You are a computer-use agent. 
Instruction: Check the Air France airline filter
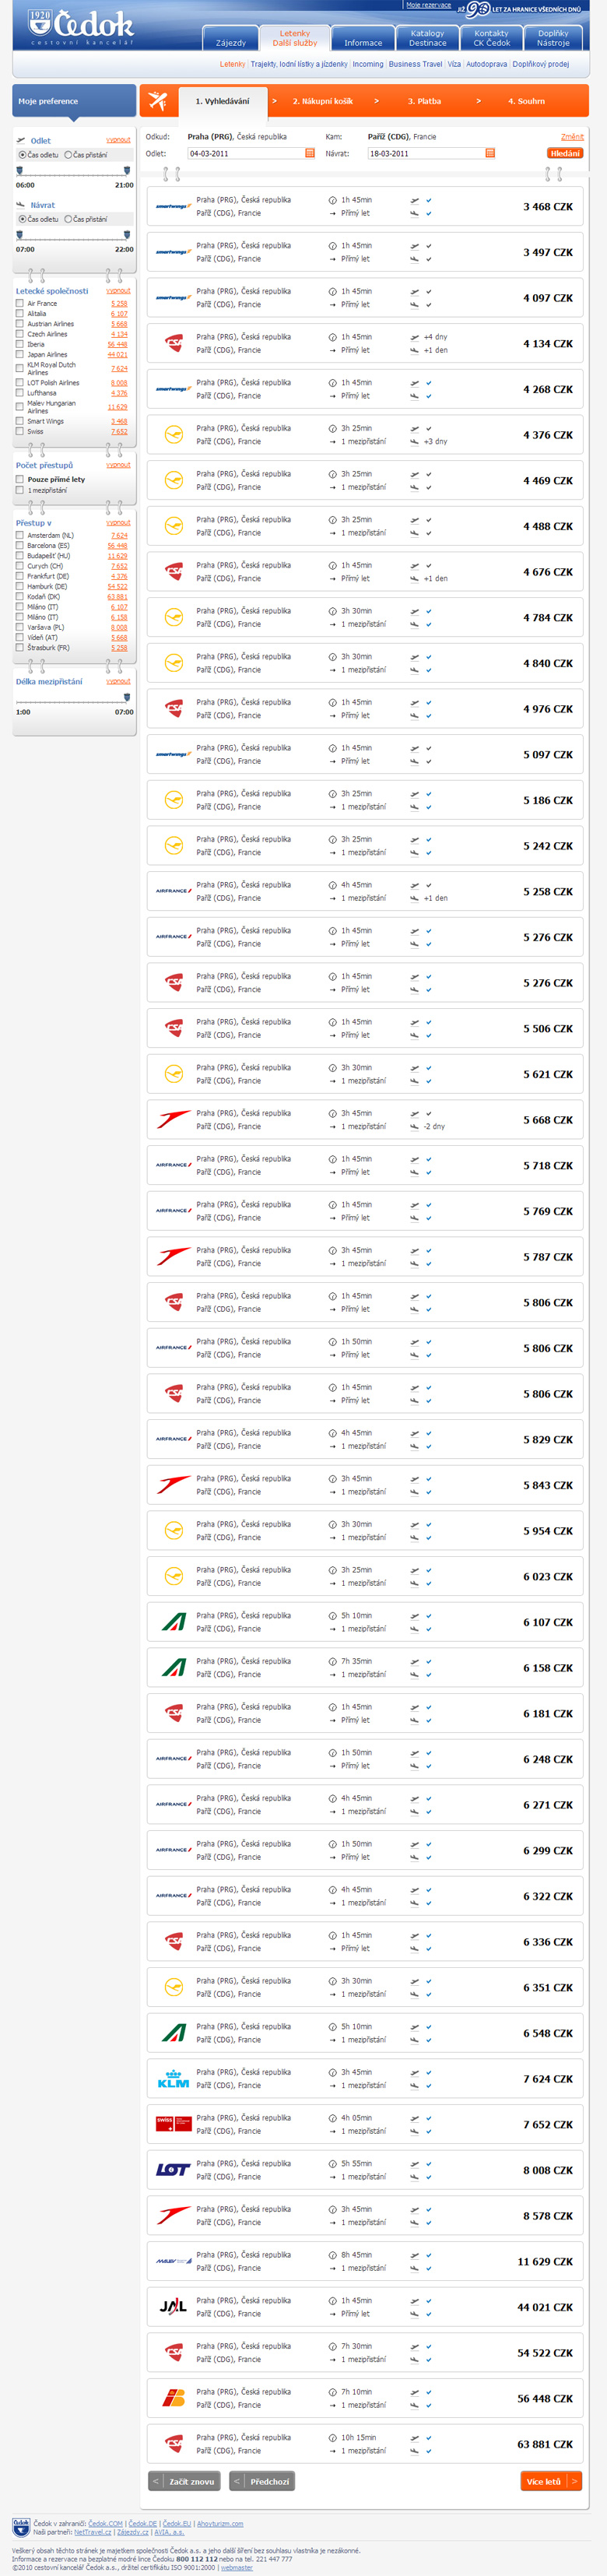coord(20,303)
